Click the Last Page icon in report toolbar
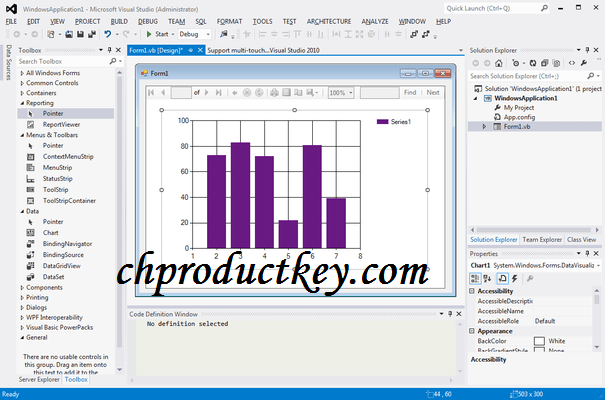This screenshot has width=605, height=400. pyautogui.click(x=218, y=93)
